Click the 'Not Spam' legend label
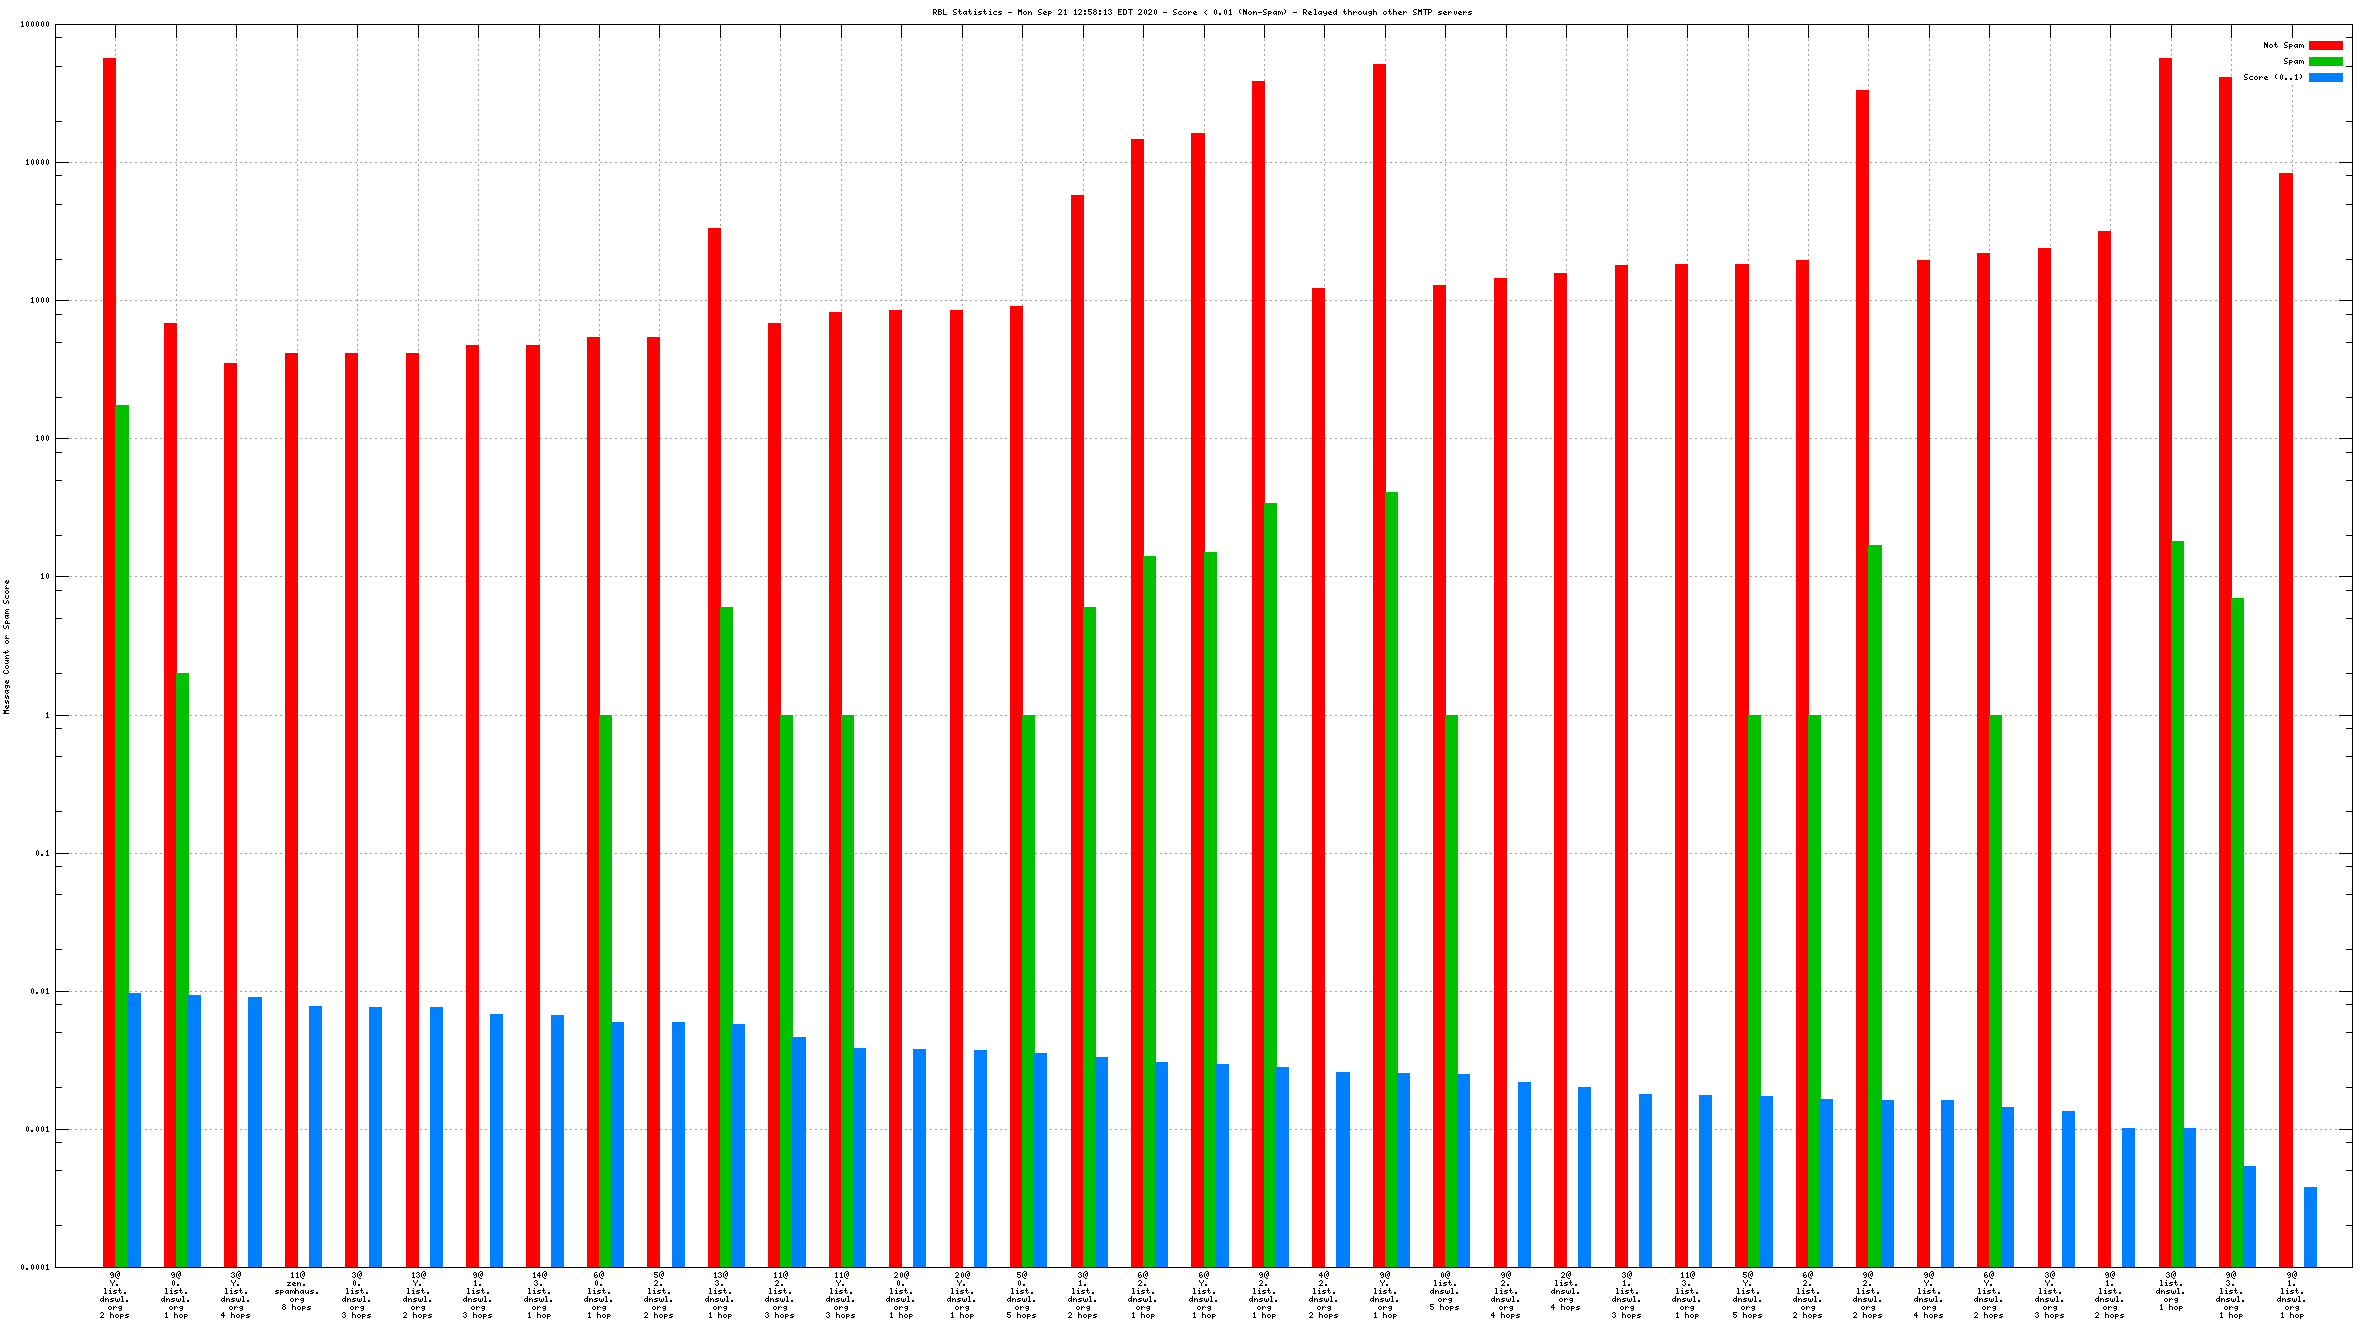 pos(2283,45)
